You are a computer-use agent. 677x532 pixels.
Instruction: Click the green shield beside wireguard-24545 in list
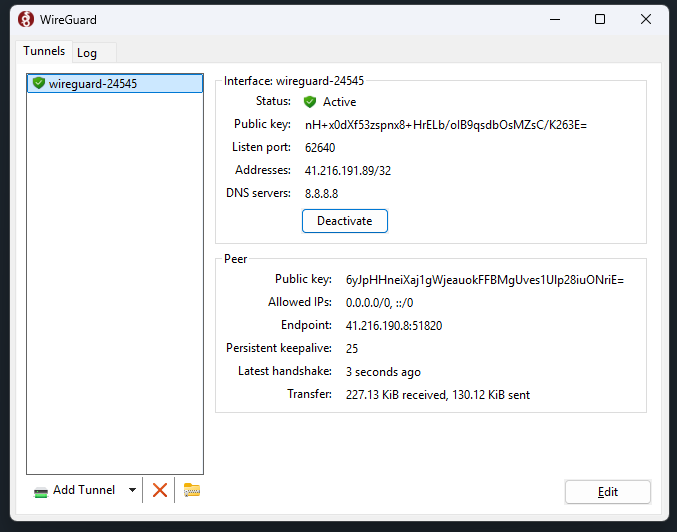[x=39, y=82]
